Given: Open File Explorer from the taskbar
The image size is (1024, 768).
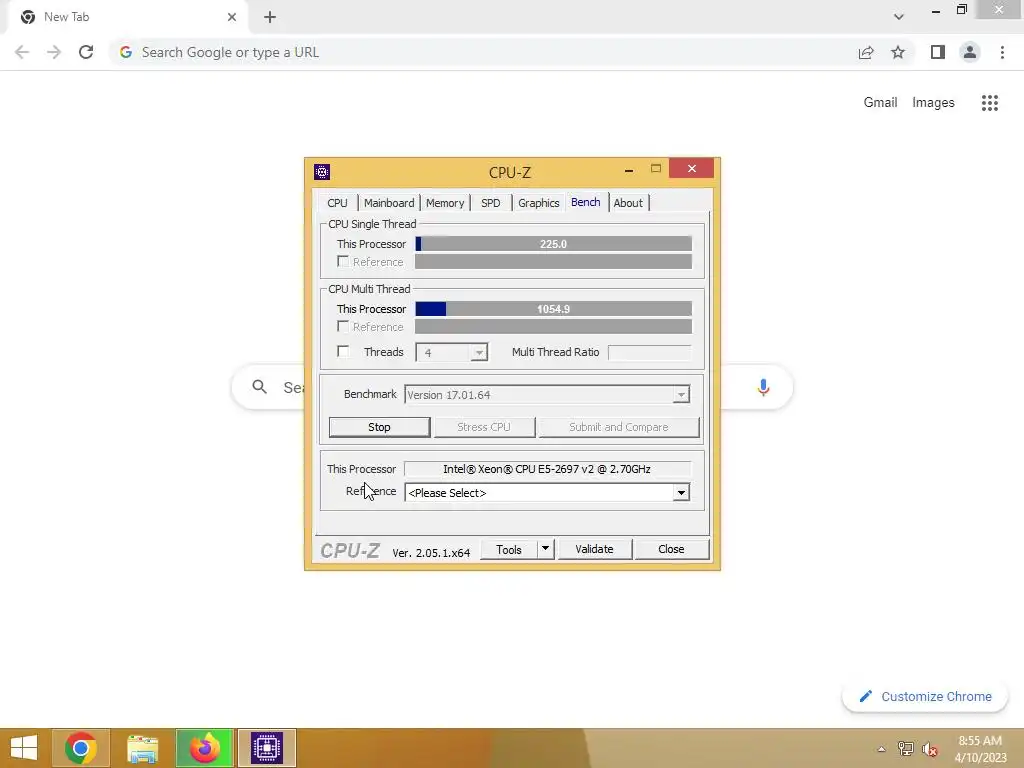Looking at the screenshot, I should coord(142,748).
